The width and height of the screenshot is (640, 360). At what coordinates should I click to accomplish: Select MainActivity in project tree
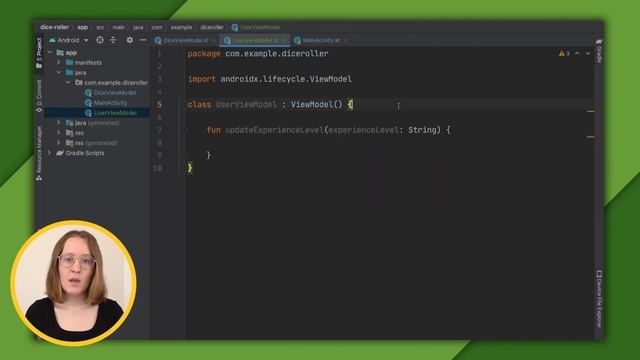click(106, 102)
